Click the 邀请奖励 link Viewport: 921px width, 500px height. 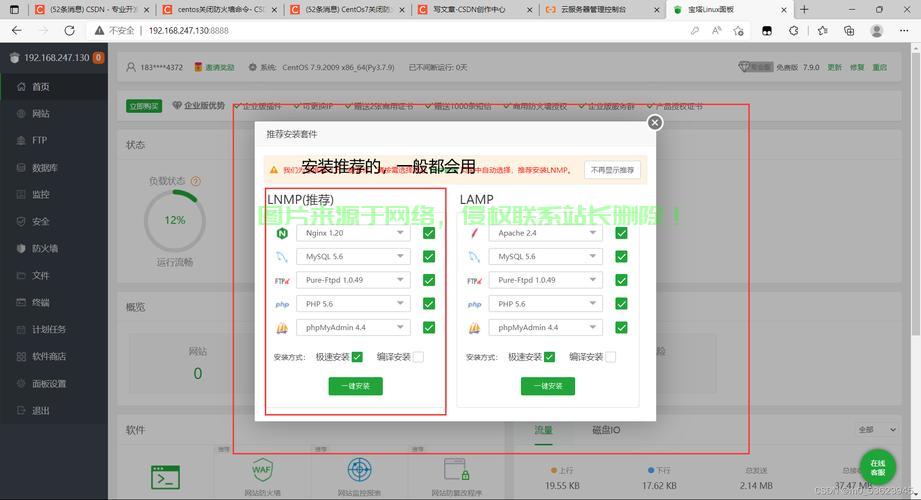coord(220,68)
